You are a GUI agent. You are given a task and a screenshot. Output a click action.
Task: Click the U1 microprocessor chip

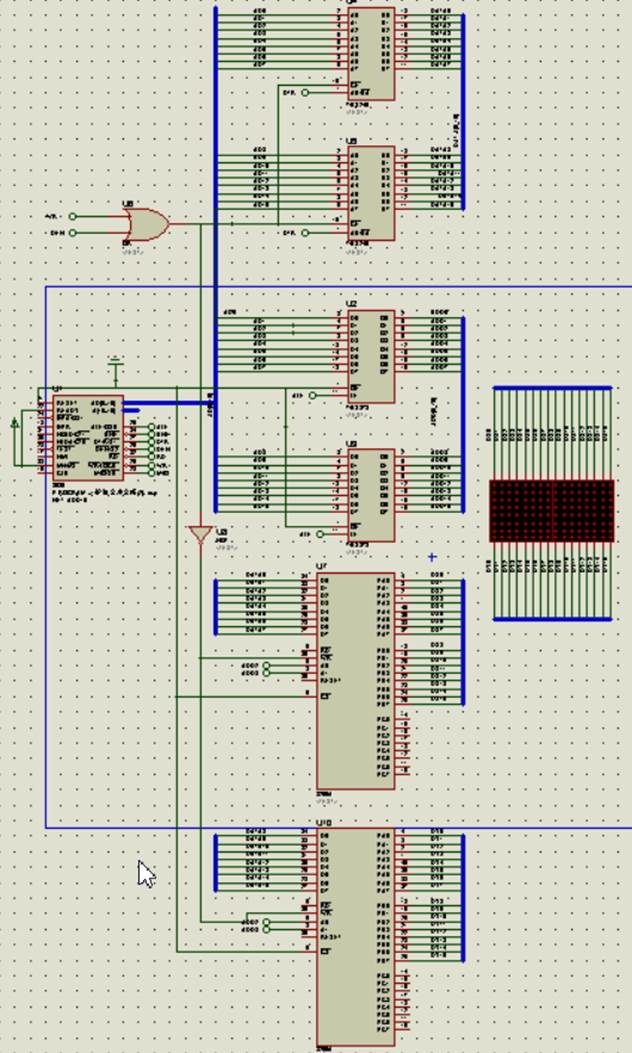pos(87,437)
